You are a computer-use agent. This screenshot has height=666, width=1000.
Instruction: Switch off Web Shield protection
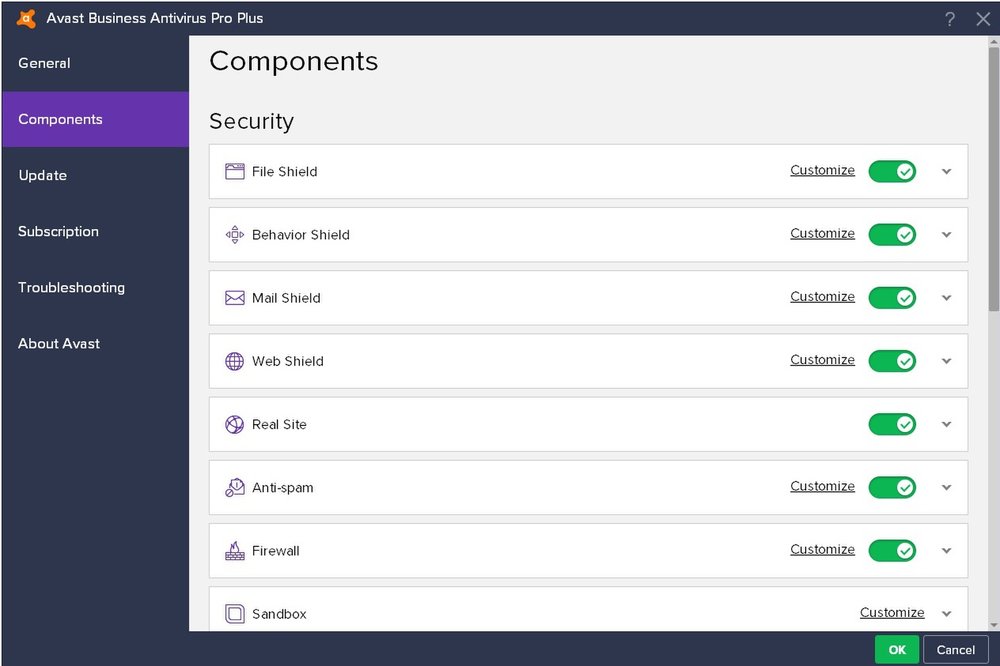(892, 360)
